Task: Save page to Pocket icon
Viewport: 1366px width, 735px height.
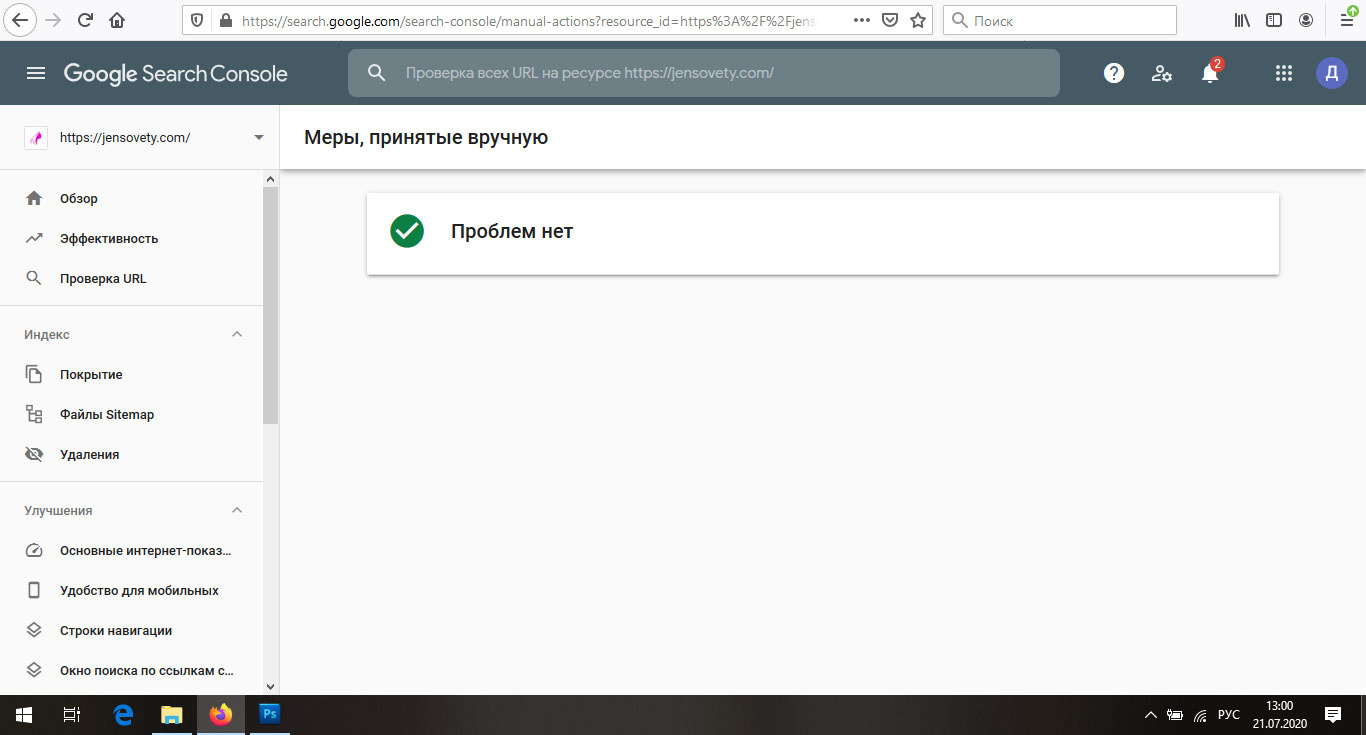Action: coord(890,20)
